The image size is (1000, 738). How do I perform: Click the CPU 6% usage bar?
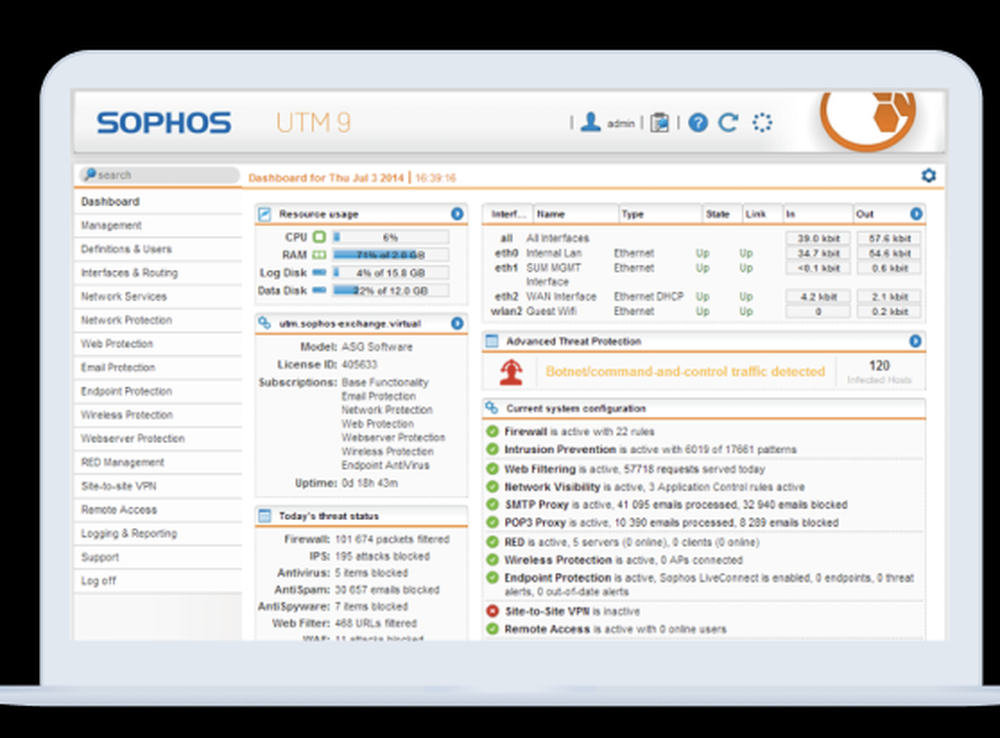click(390, 237)
